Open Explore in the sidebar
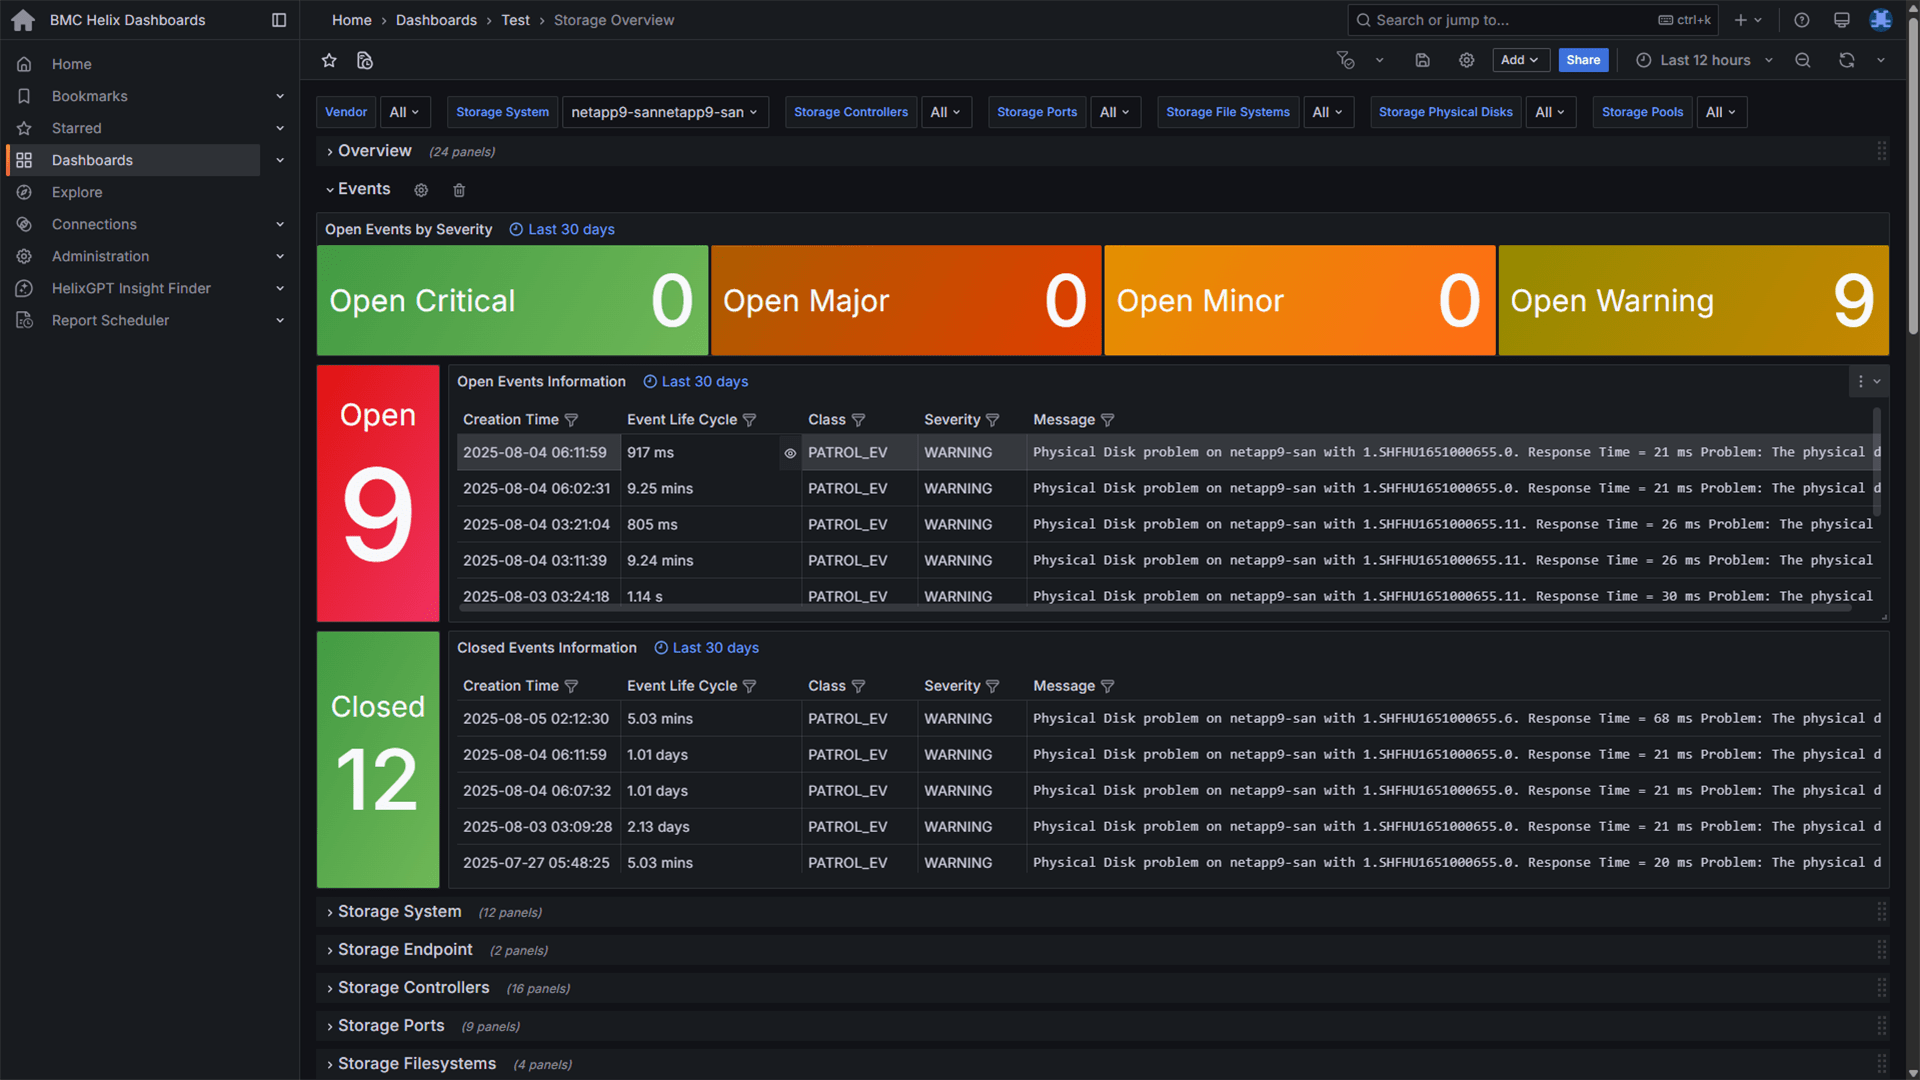Viewport: 1920px width, 1080px height. pos(77,192)
